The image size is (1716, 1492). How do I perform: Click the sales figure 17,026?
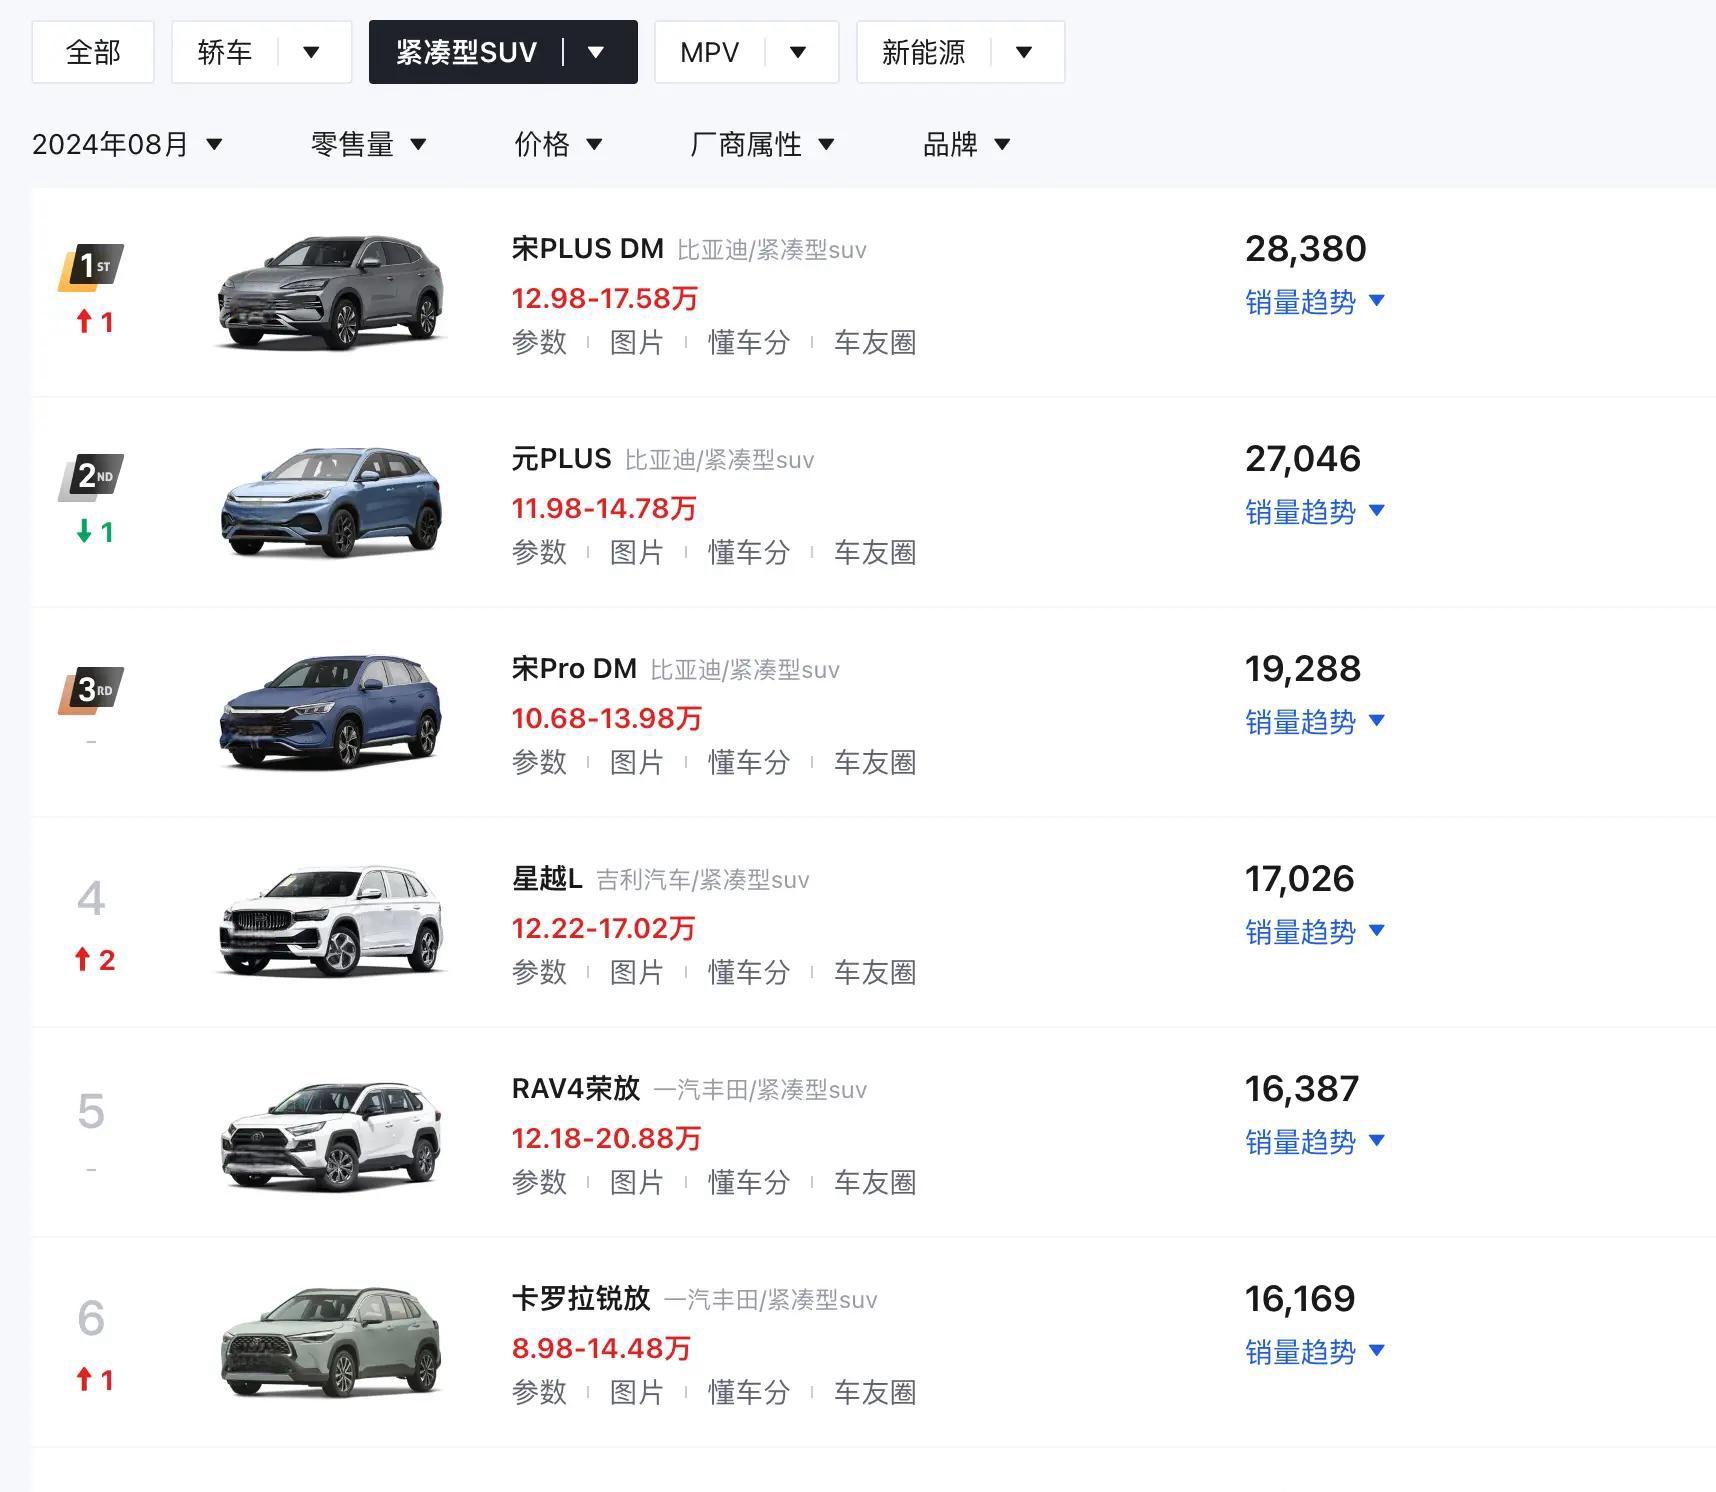pyautogui.click(x=1299, y=878)
